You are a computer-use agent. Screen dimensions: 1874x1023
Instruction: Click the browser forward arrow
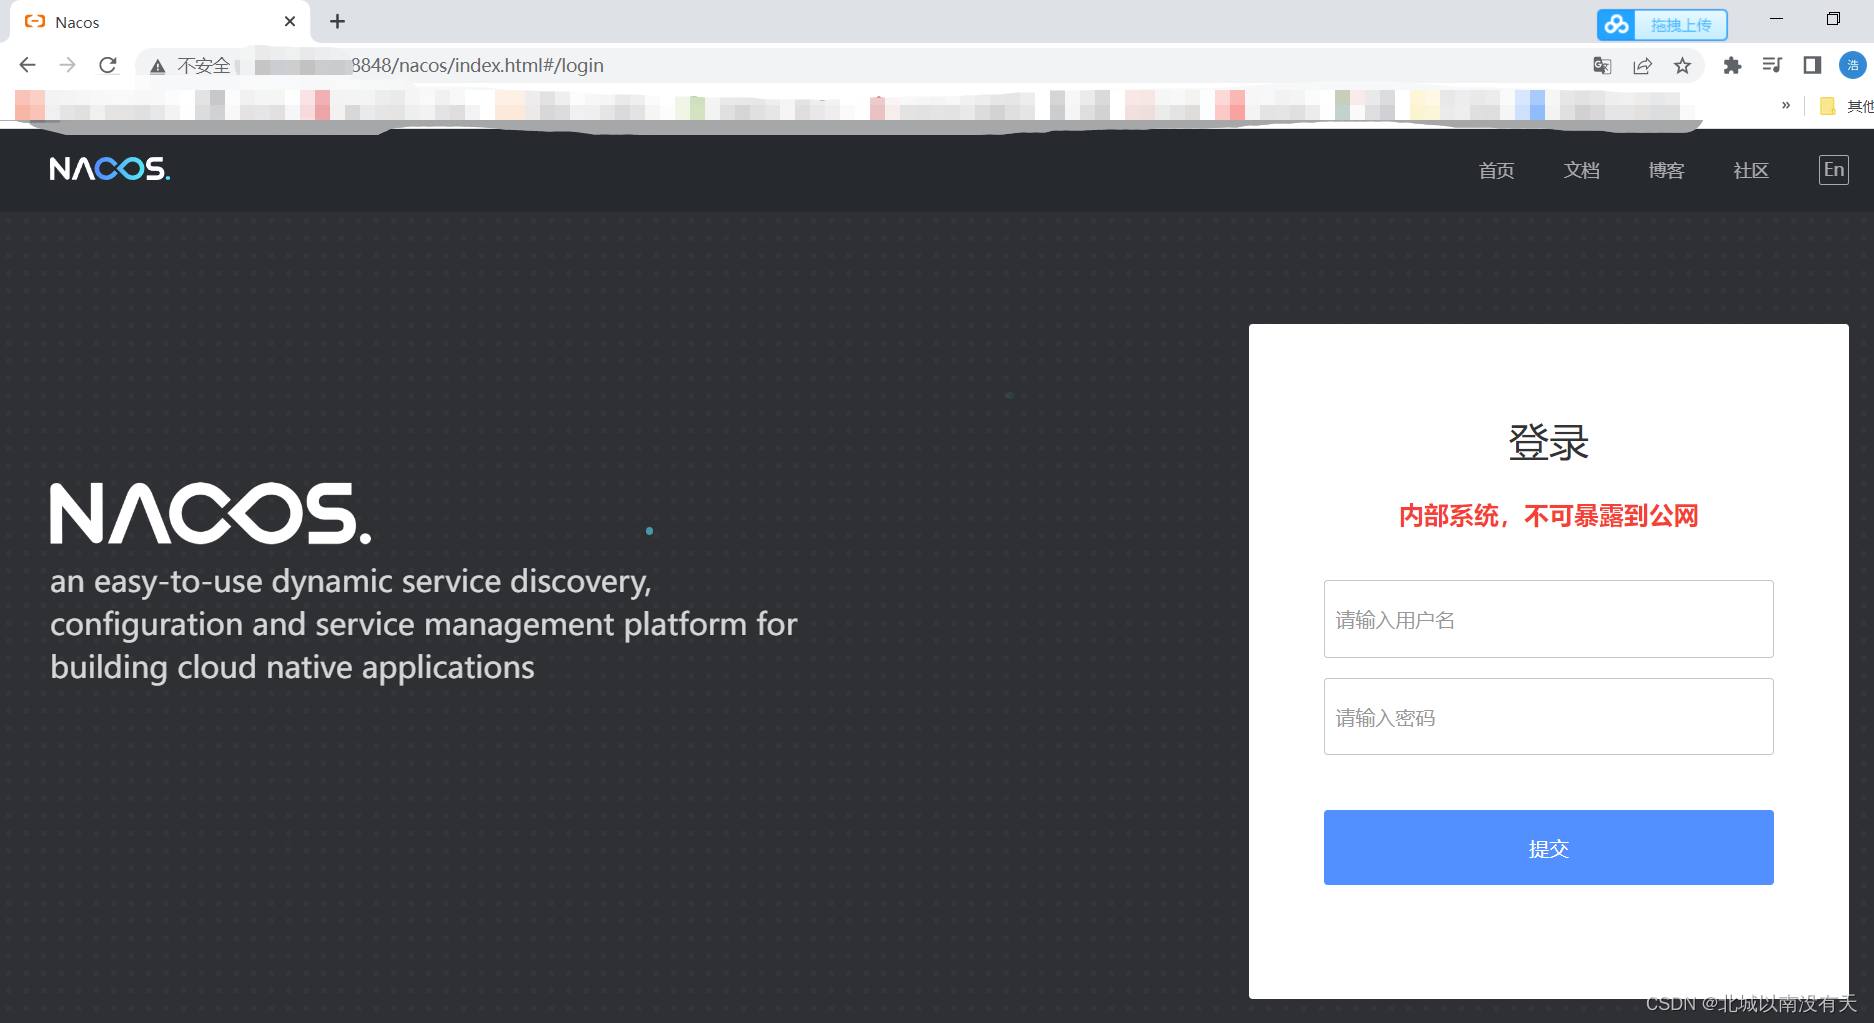pyautogui.click(x=67, y=65)
